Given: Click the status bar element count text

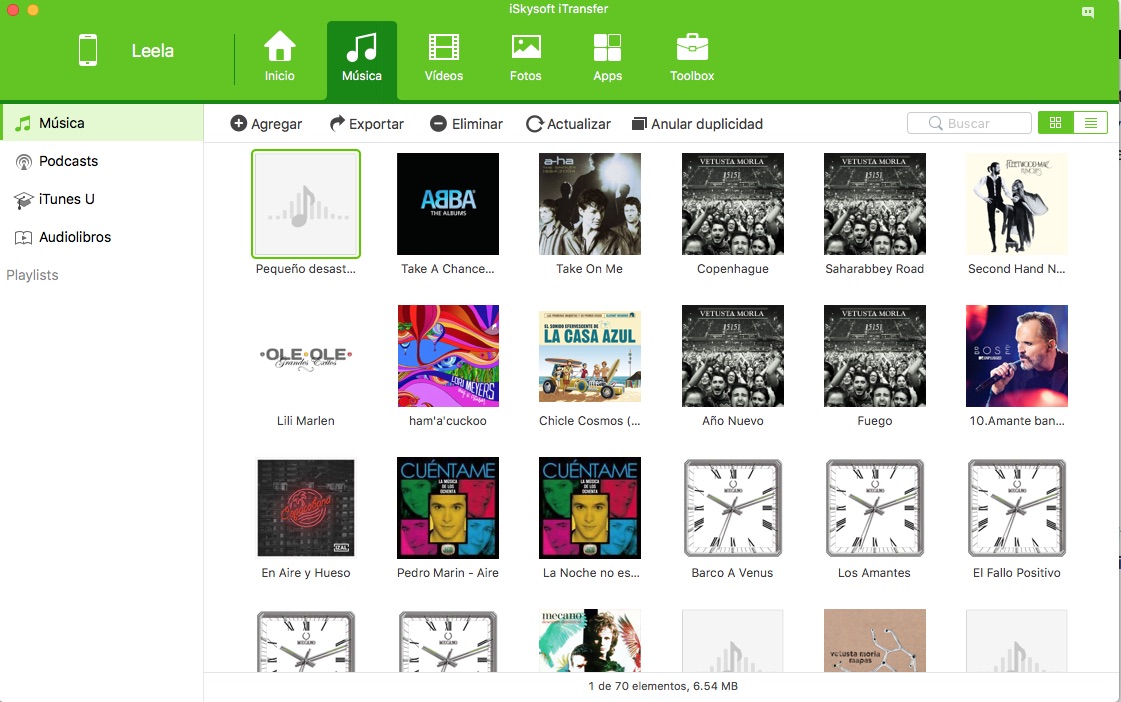Looking at the screenshot, I should tap(663, 686).
